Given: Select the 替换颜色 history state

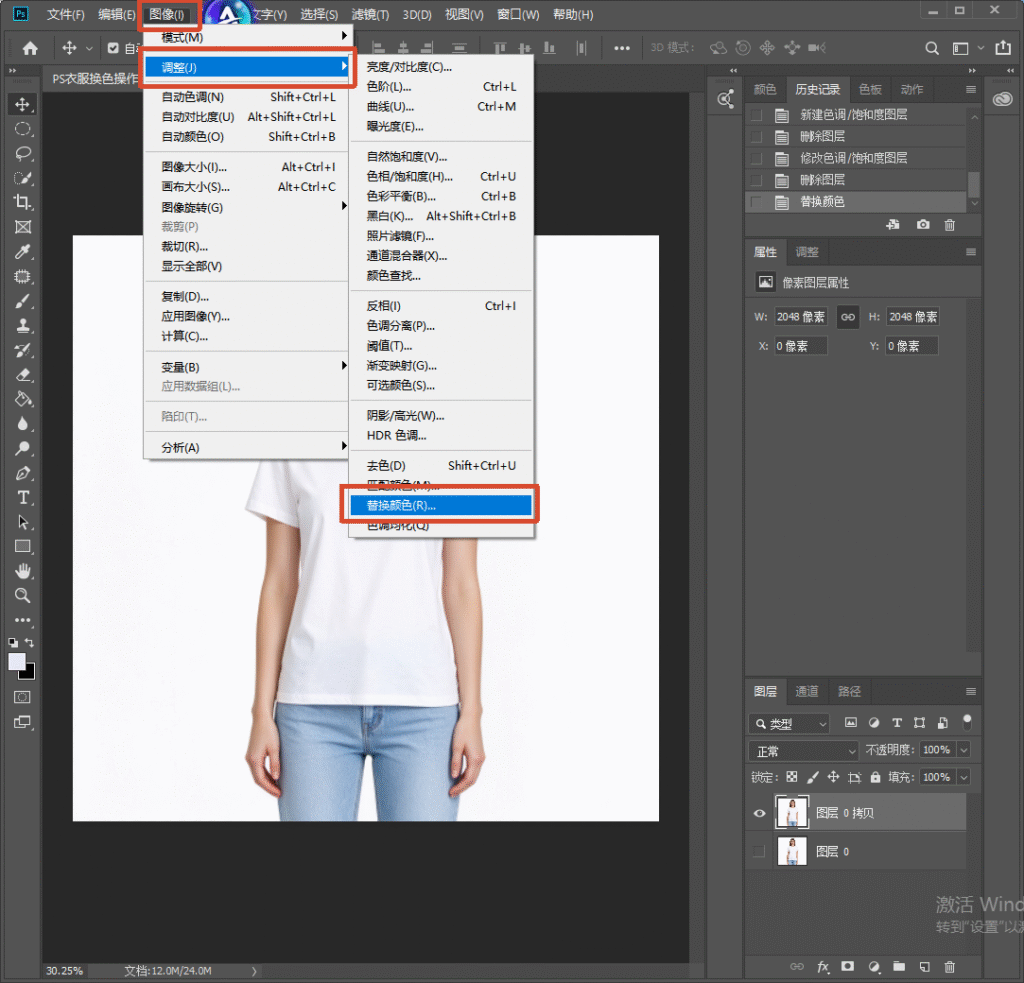Looking at the screenshot, I should click(x=856, y=202).
